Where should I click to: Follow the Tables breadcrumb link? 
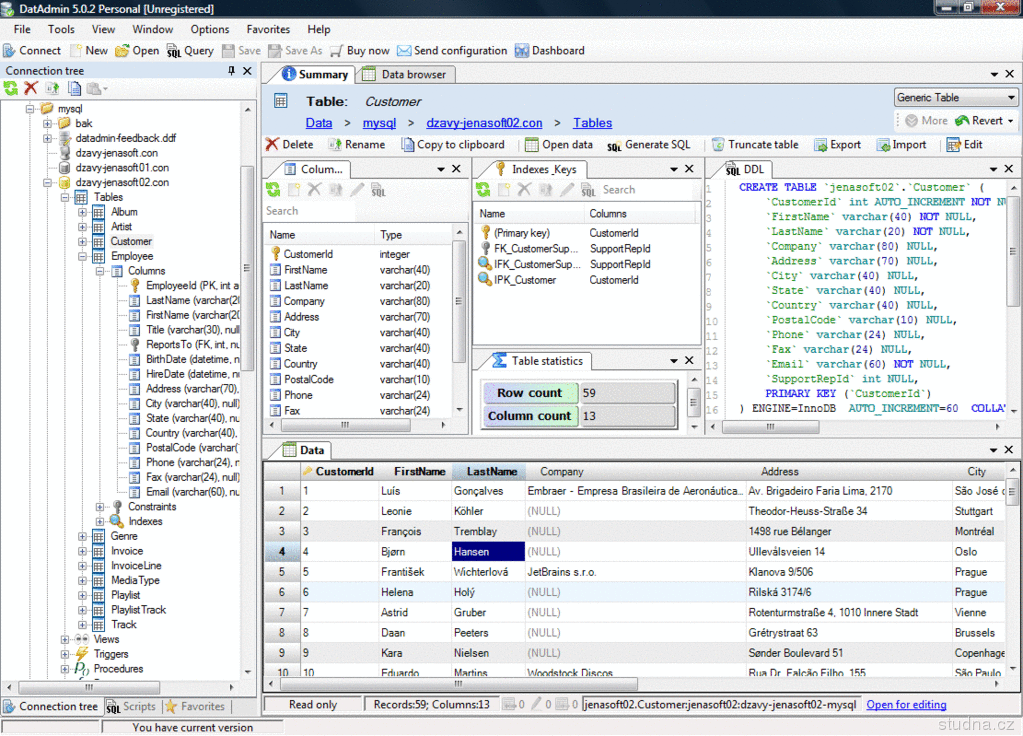pos(592,123)
